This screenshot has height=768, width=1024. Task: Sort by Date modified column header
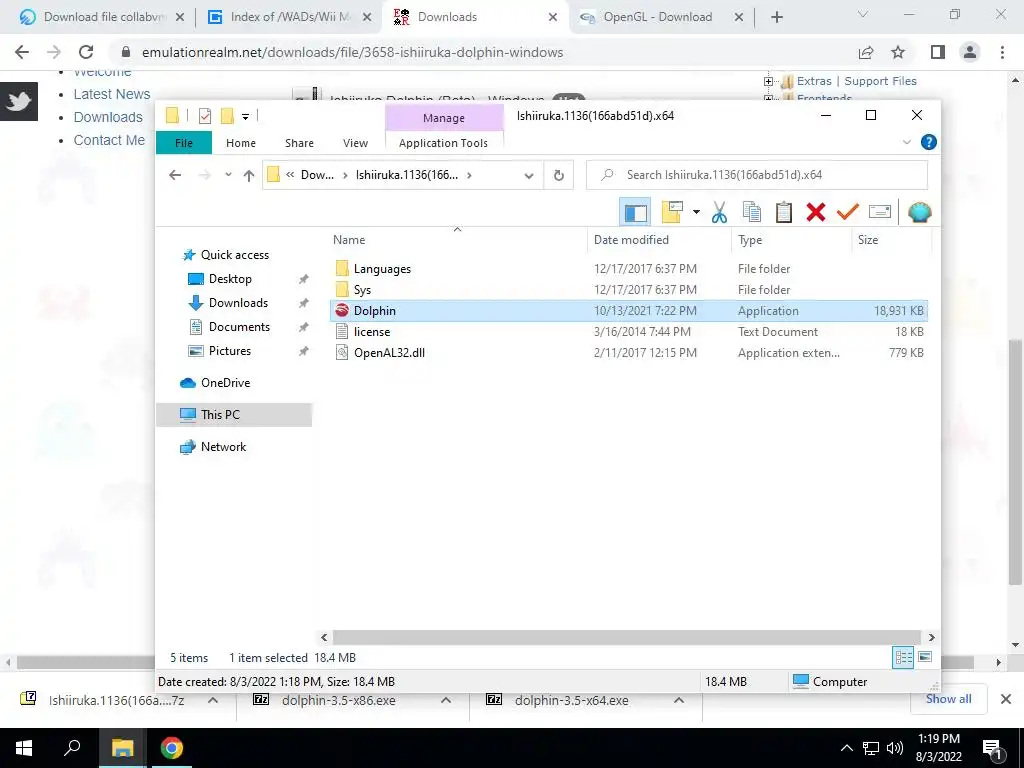pyautogui.click(x=660, y=240)
